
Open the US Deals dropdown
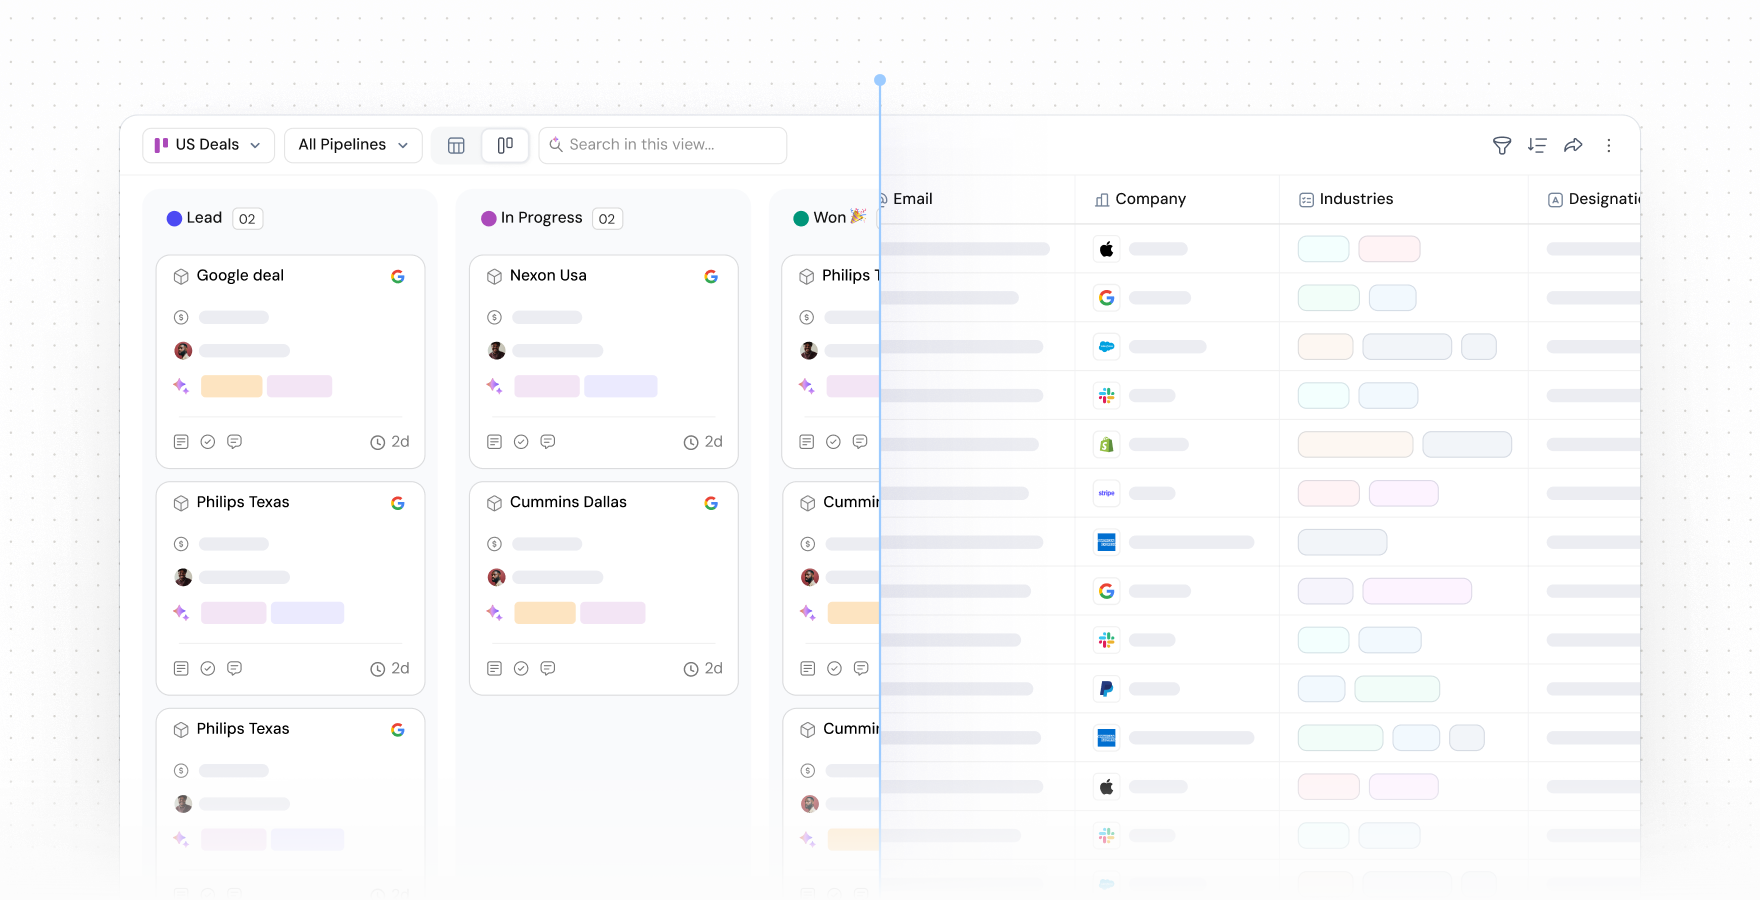[x=208, y=145]
